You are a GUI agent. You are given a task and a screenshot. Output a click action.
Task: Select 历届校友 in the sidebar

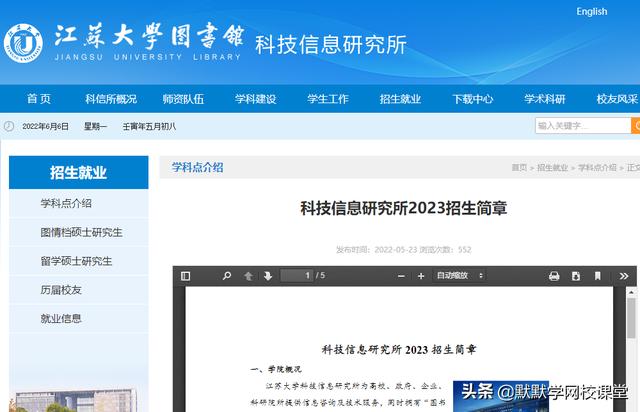point(79,290)
